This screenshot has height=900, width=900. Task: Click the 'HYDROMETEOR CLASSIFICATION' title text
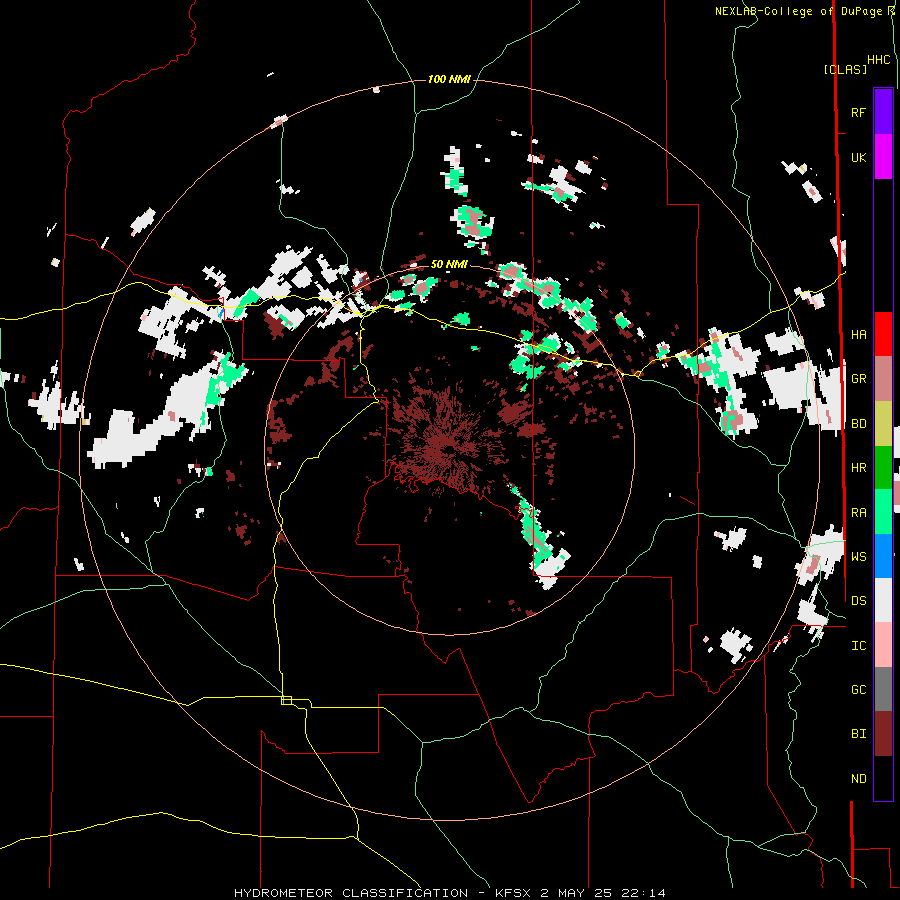(351, 893)
